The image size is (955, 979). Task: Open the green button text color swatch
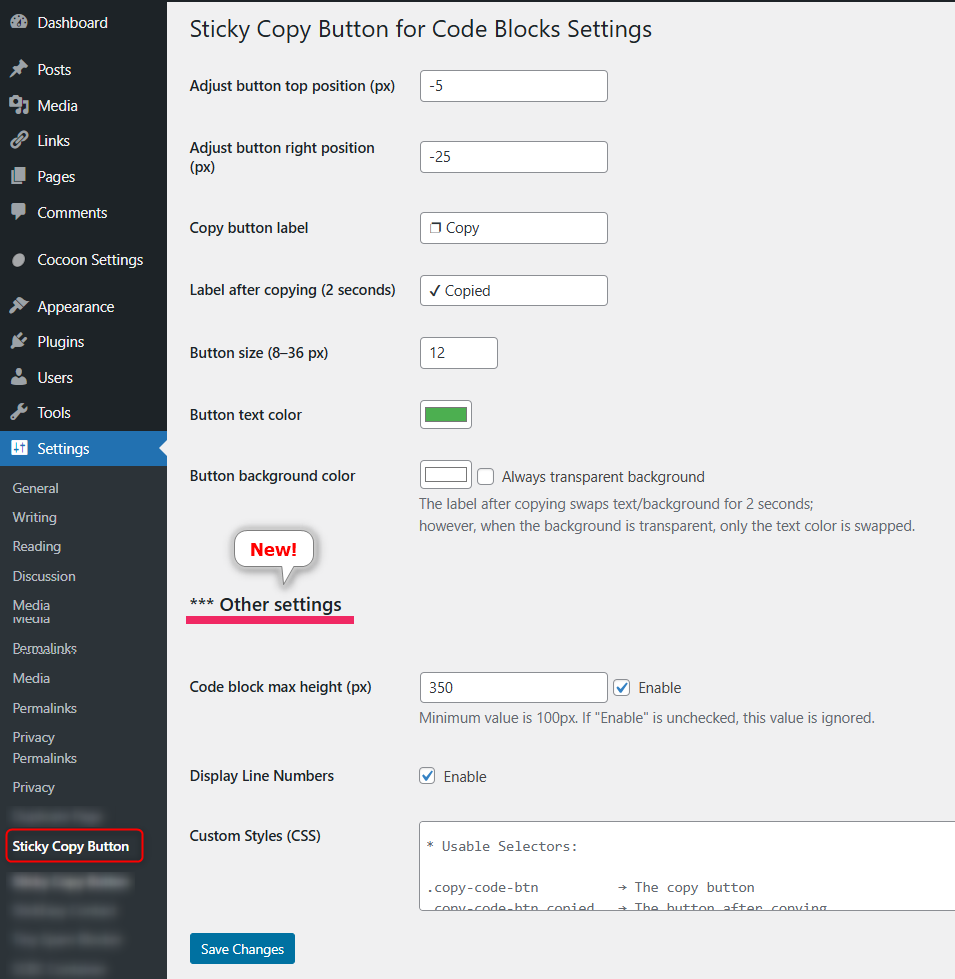[446, 415]
